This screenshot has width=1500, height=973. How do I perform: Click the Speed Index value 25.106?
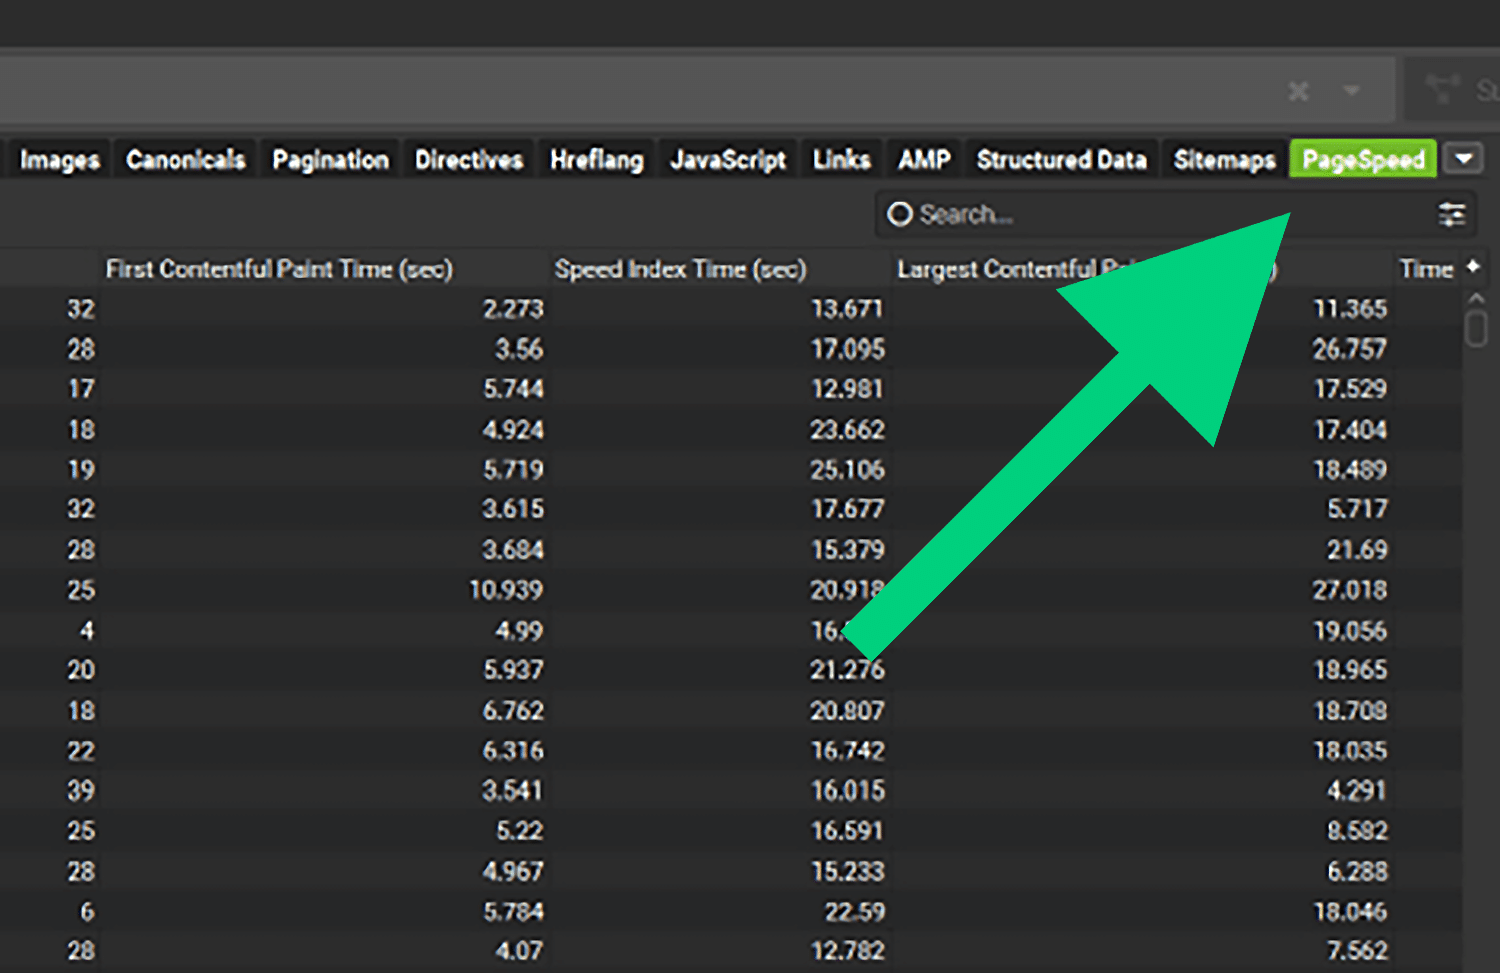point(847,470)
